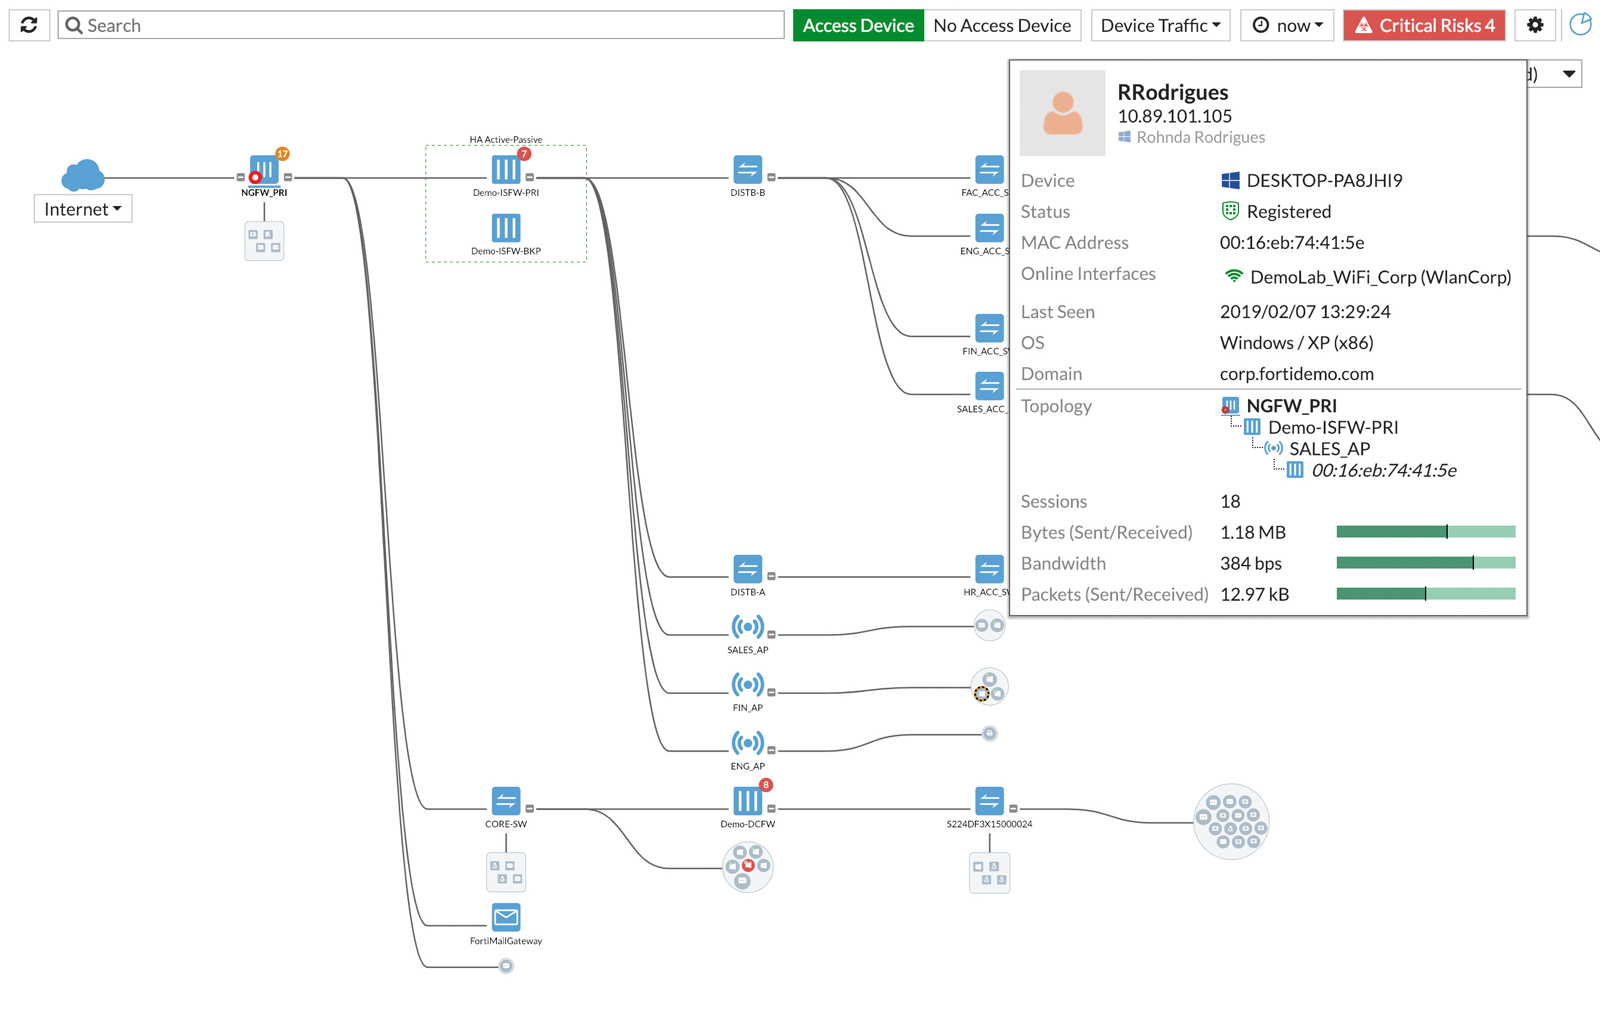Collapse the SALES_AP expander
The height and width of the screenshot is (1022, 1600).
(x=771, y=634)
